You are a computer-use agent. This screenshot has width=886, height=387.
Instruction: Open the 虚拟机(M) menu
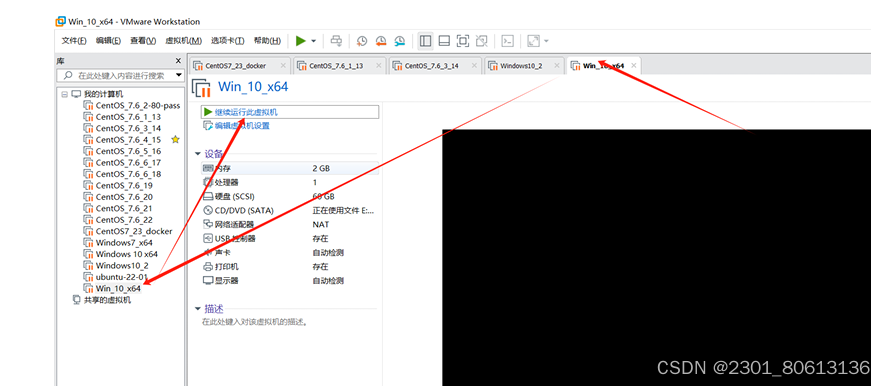pyautogui.click(x=183, y=41)
